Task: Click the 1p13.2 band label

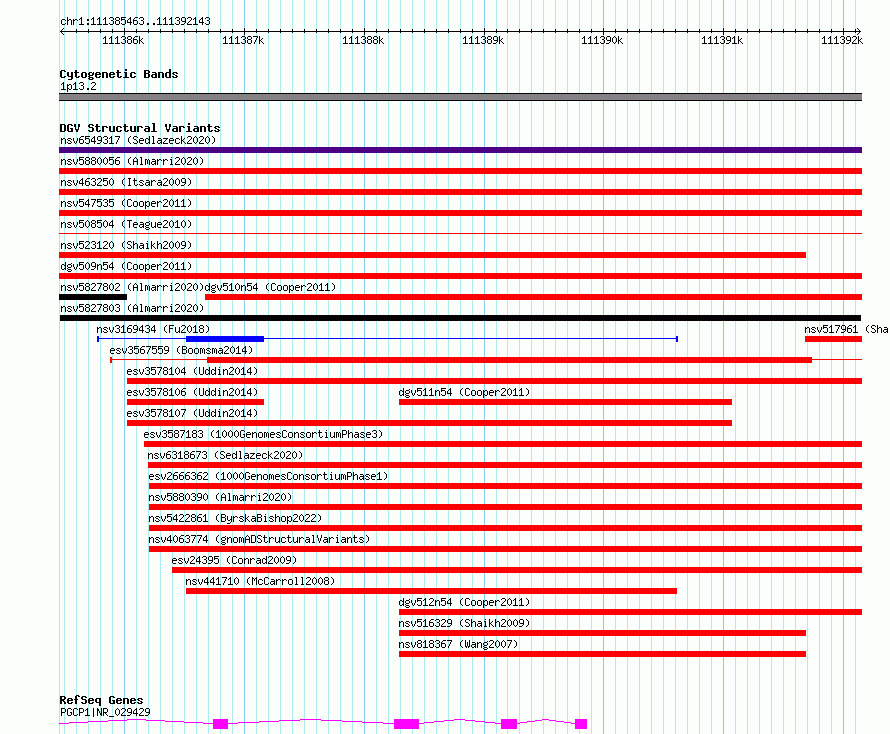Action: [x=78, y=86]
